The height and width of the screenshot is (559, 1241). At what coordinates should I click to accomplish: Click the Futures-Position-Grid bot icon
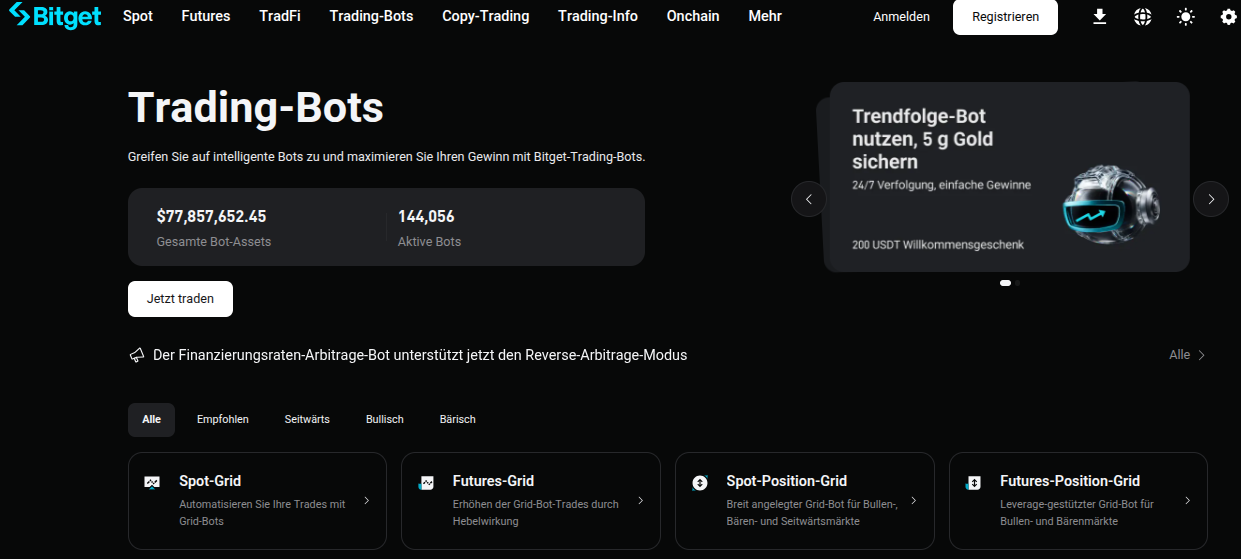pos(974,482)
